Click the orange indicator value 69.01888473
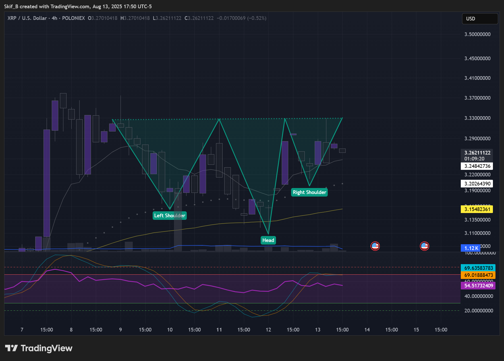Viewport: 504px width, 361px height. pos(478,275)
